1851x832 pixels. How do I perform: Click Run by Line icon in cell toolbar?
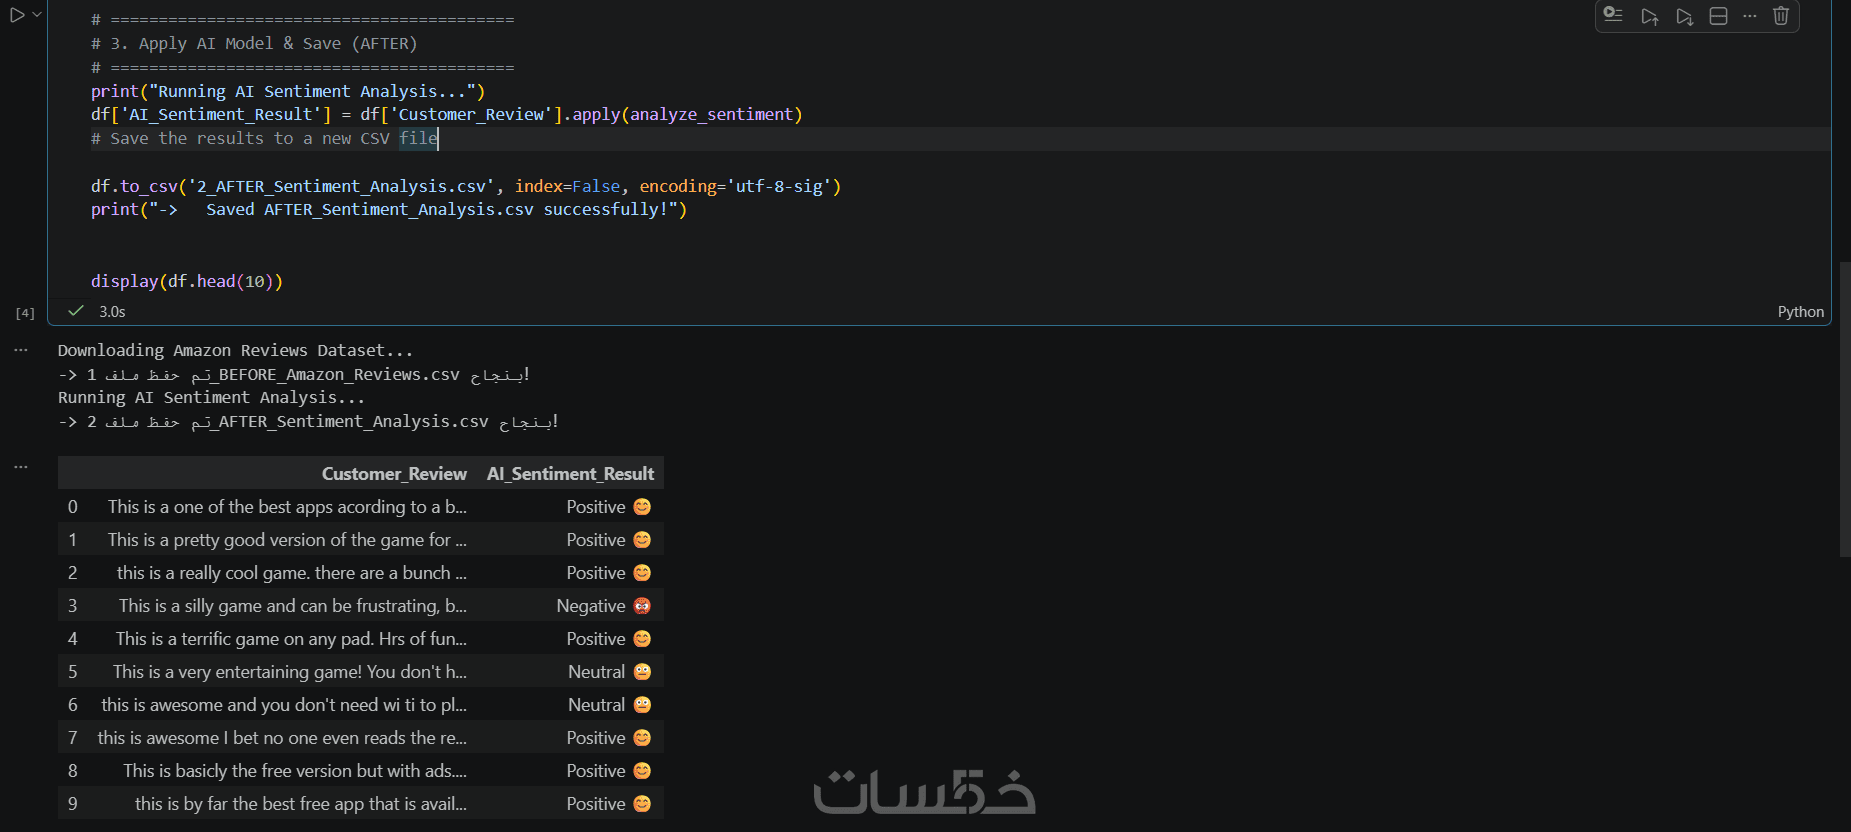[x=1613, y=15]
